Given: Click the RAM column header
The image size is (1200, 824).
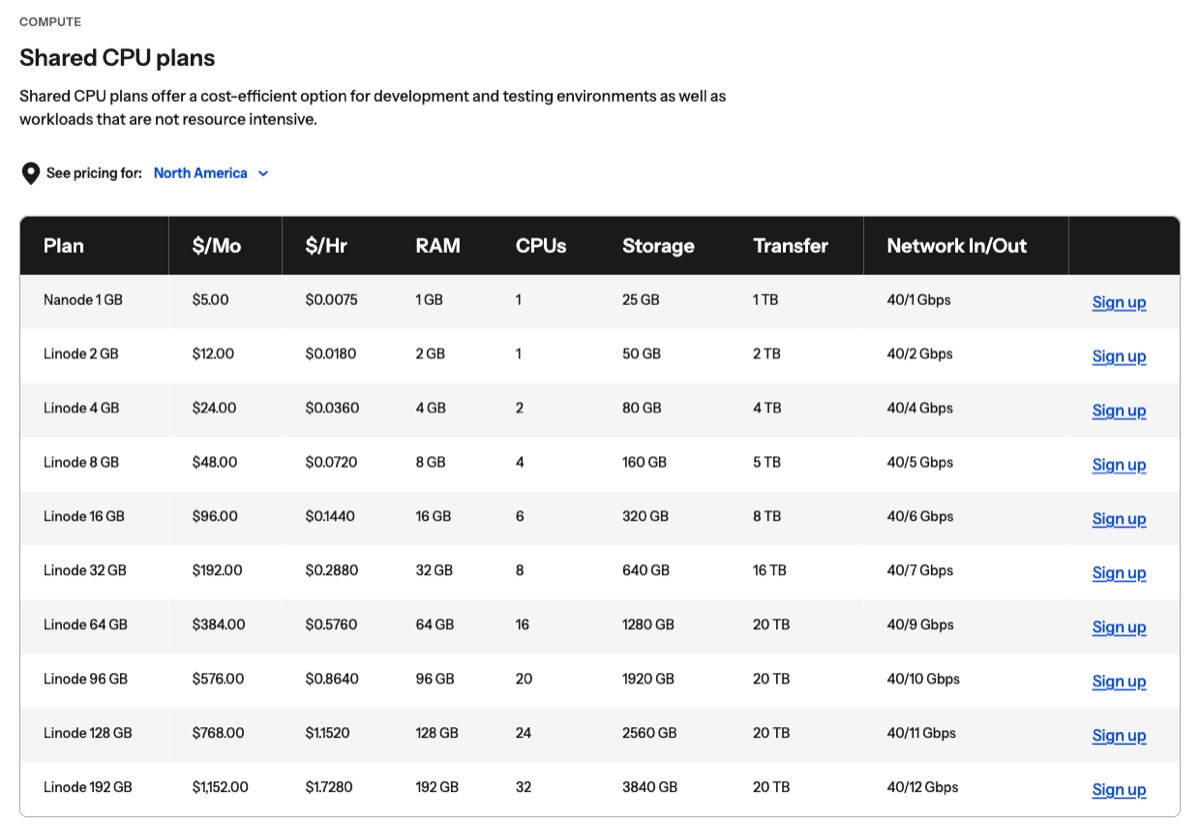Looking at the screenshot, I should [438, 246].
